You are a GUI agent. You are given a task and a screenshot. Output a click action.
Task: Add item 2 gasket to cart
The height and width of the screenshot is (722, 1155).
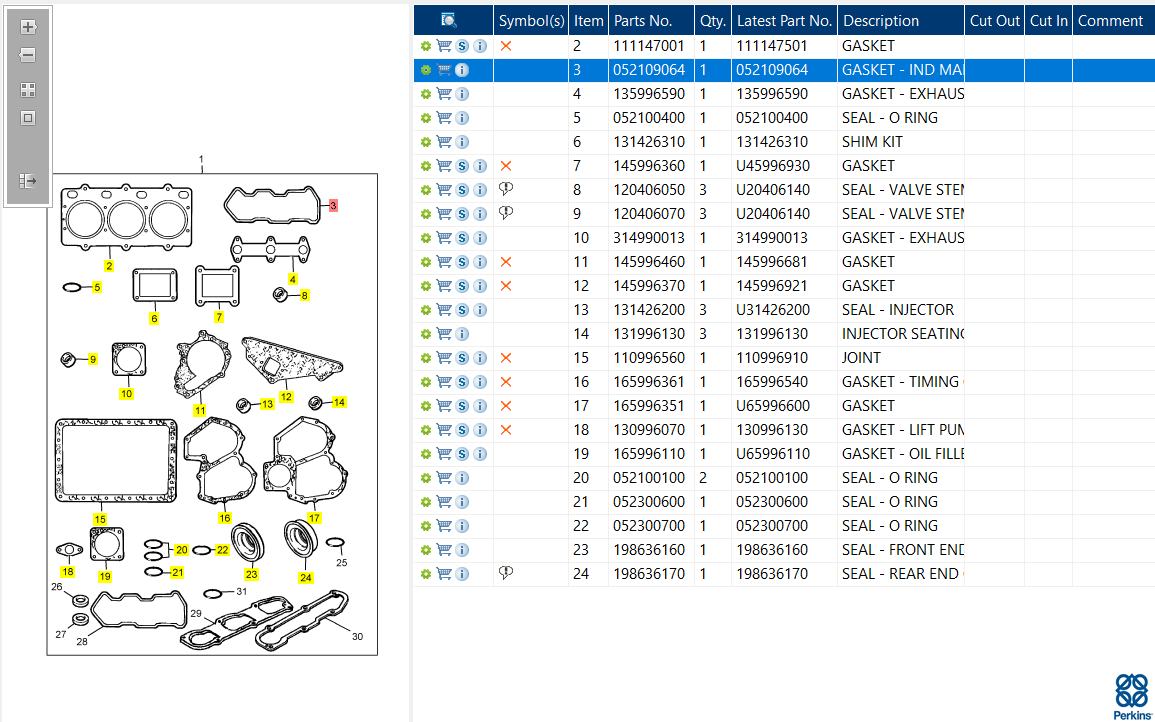click(x=444, y=46)
